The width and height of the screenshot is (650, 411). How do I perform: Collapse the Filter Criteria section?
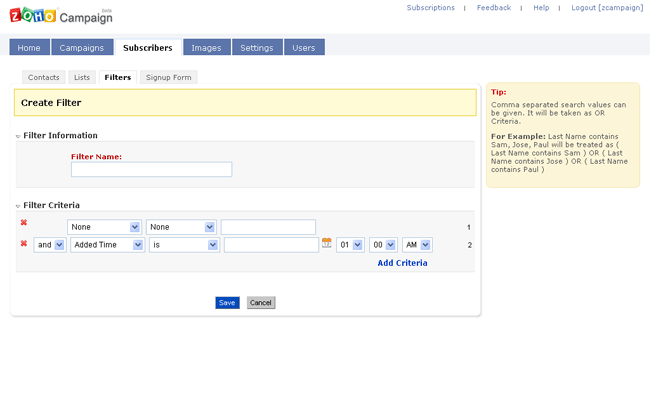click(x=18, y=206)
